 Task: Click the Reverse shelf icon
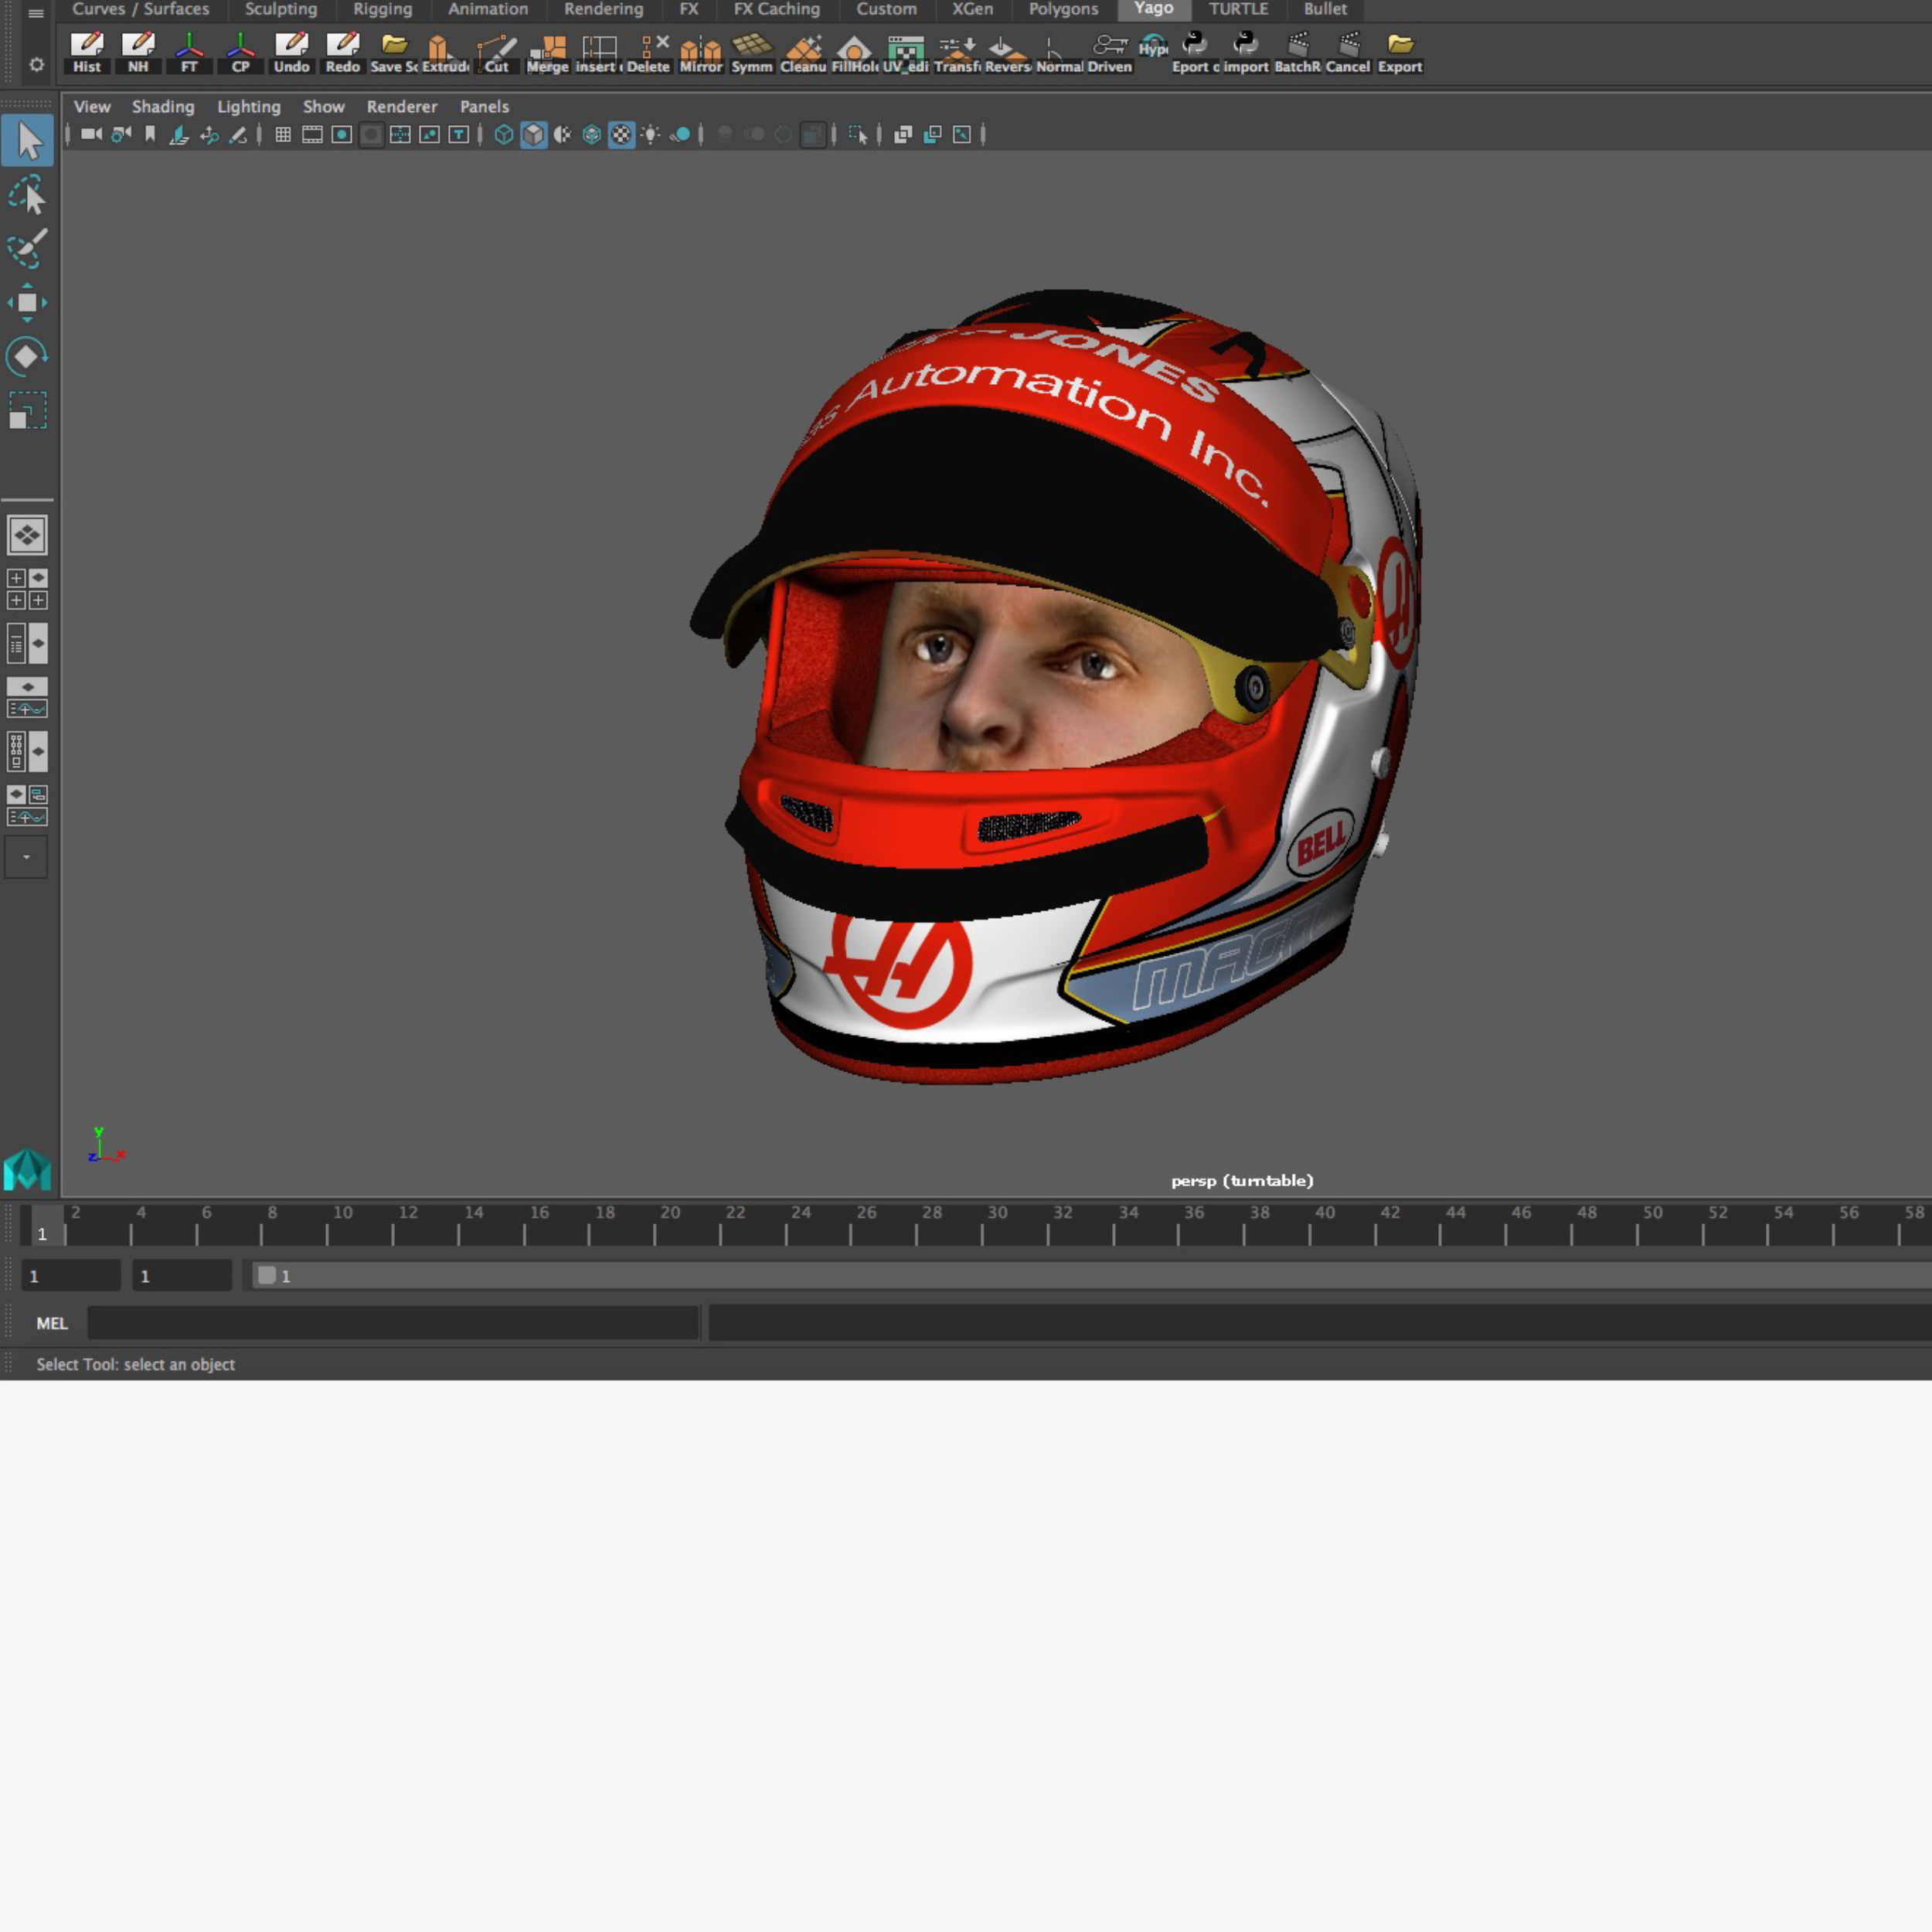click(1007, 53)
